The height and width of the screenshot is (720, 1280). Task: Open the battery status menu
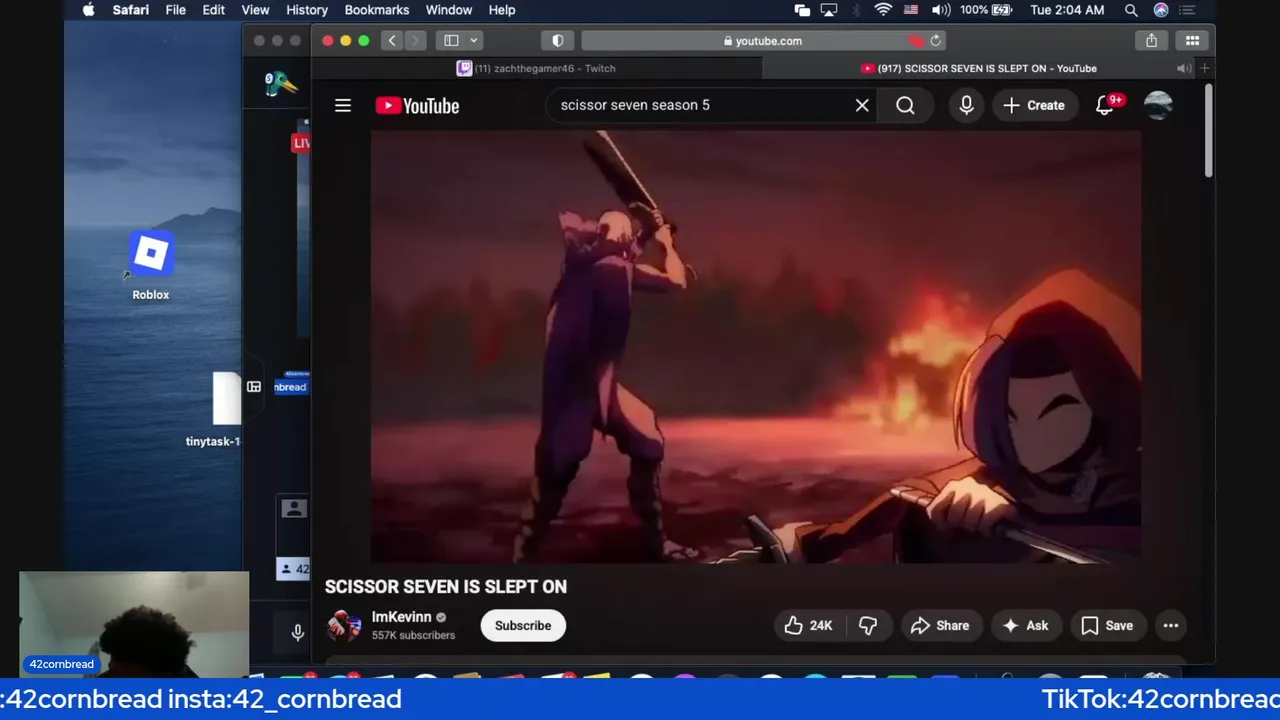coord(987,10)
